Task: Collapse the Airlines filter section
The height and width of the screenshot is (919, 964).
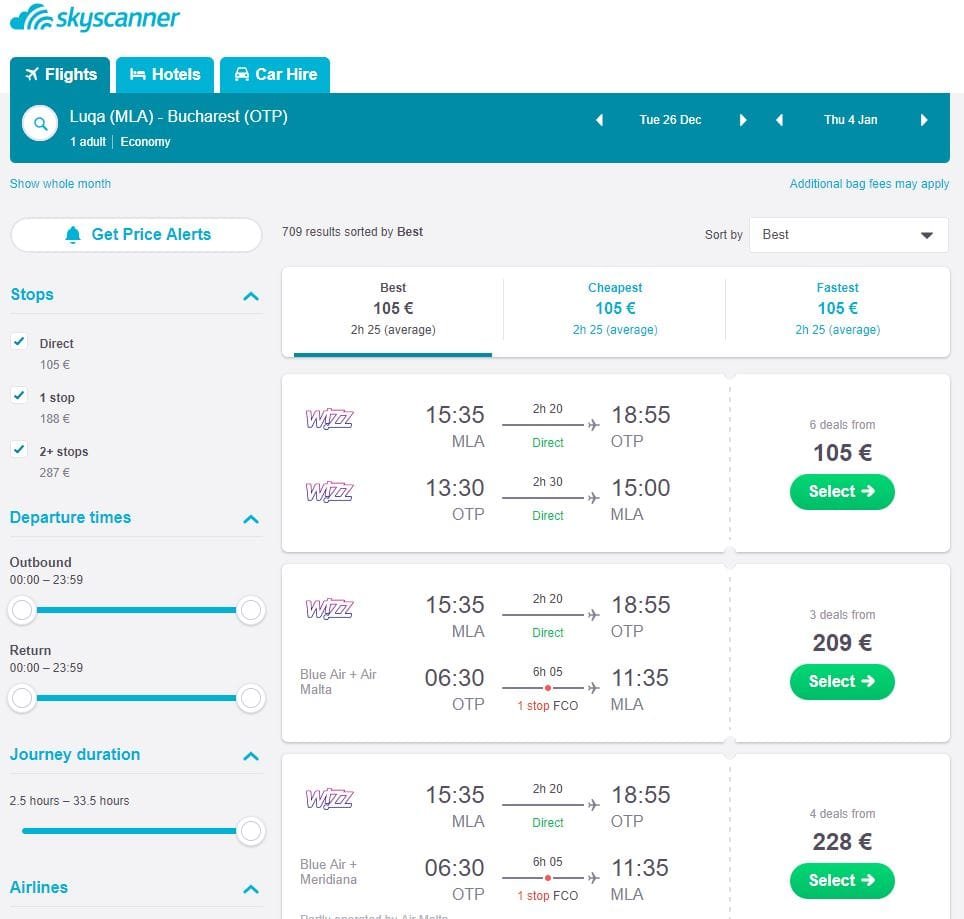Action: point(251,889)
